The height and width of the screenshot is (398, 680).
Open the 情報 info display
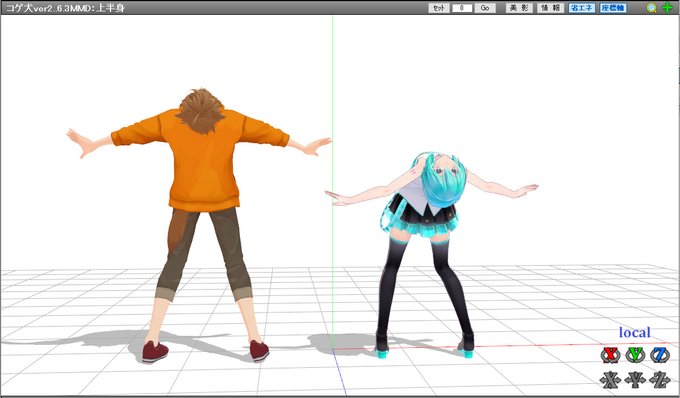pos(550,8)
